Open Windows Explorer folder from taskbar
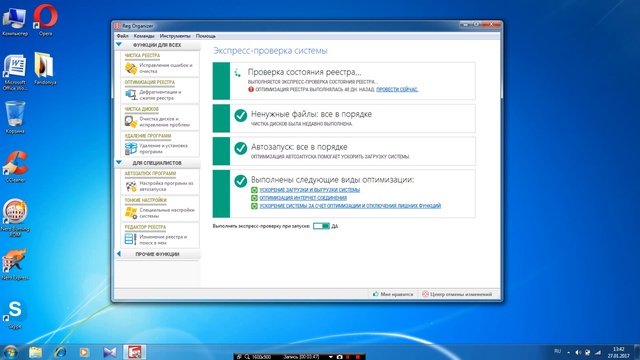 [x=36, y=352]
